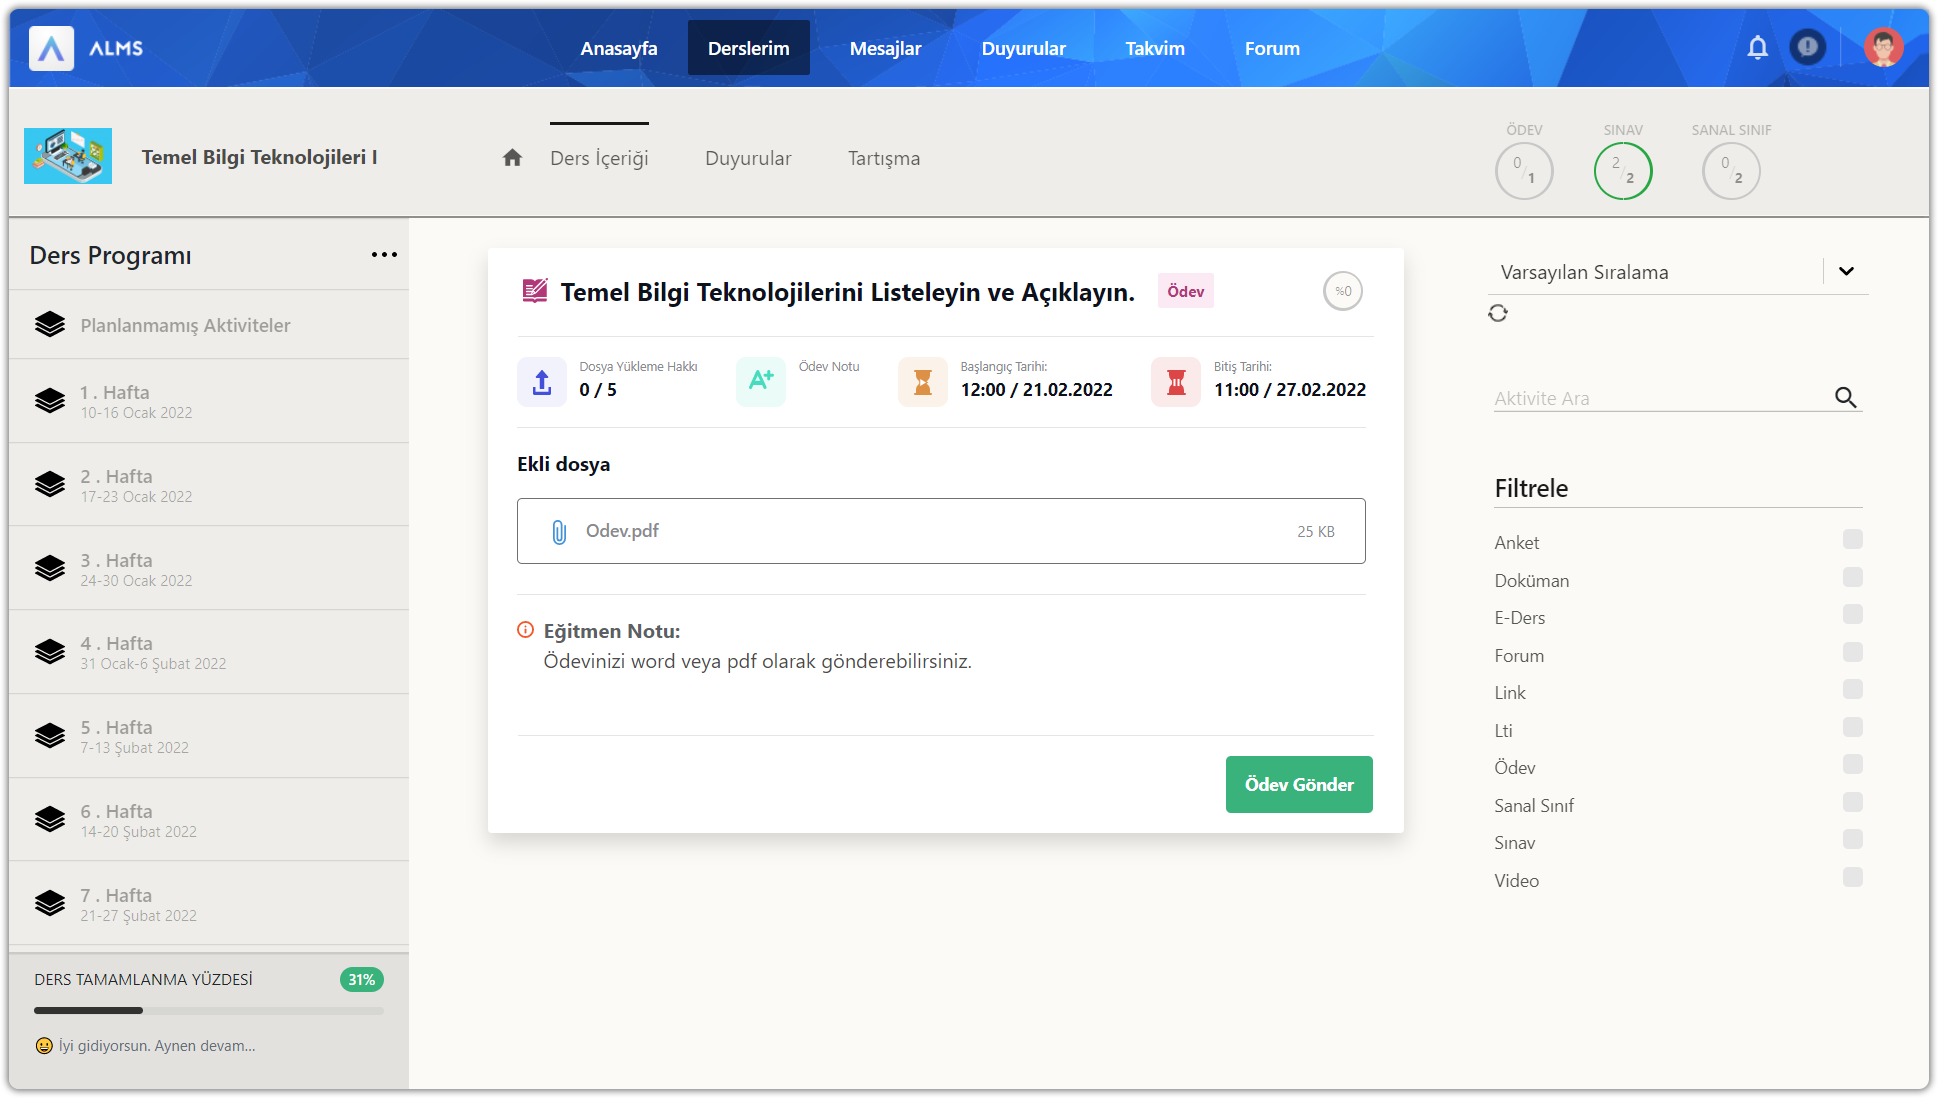Click the search magnifier icon
Viewport: 1938px width, 1098px height.
pyautogui.click(x=1845, y=398)
